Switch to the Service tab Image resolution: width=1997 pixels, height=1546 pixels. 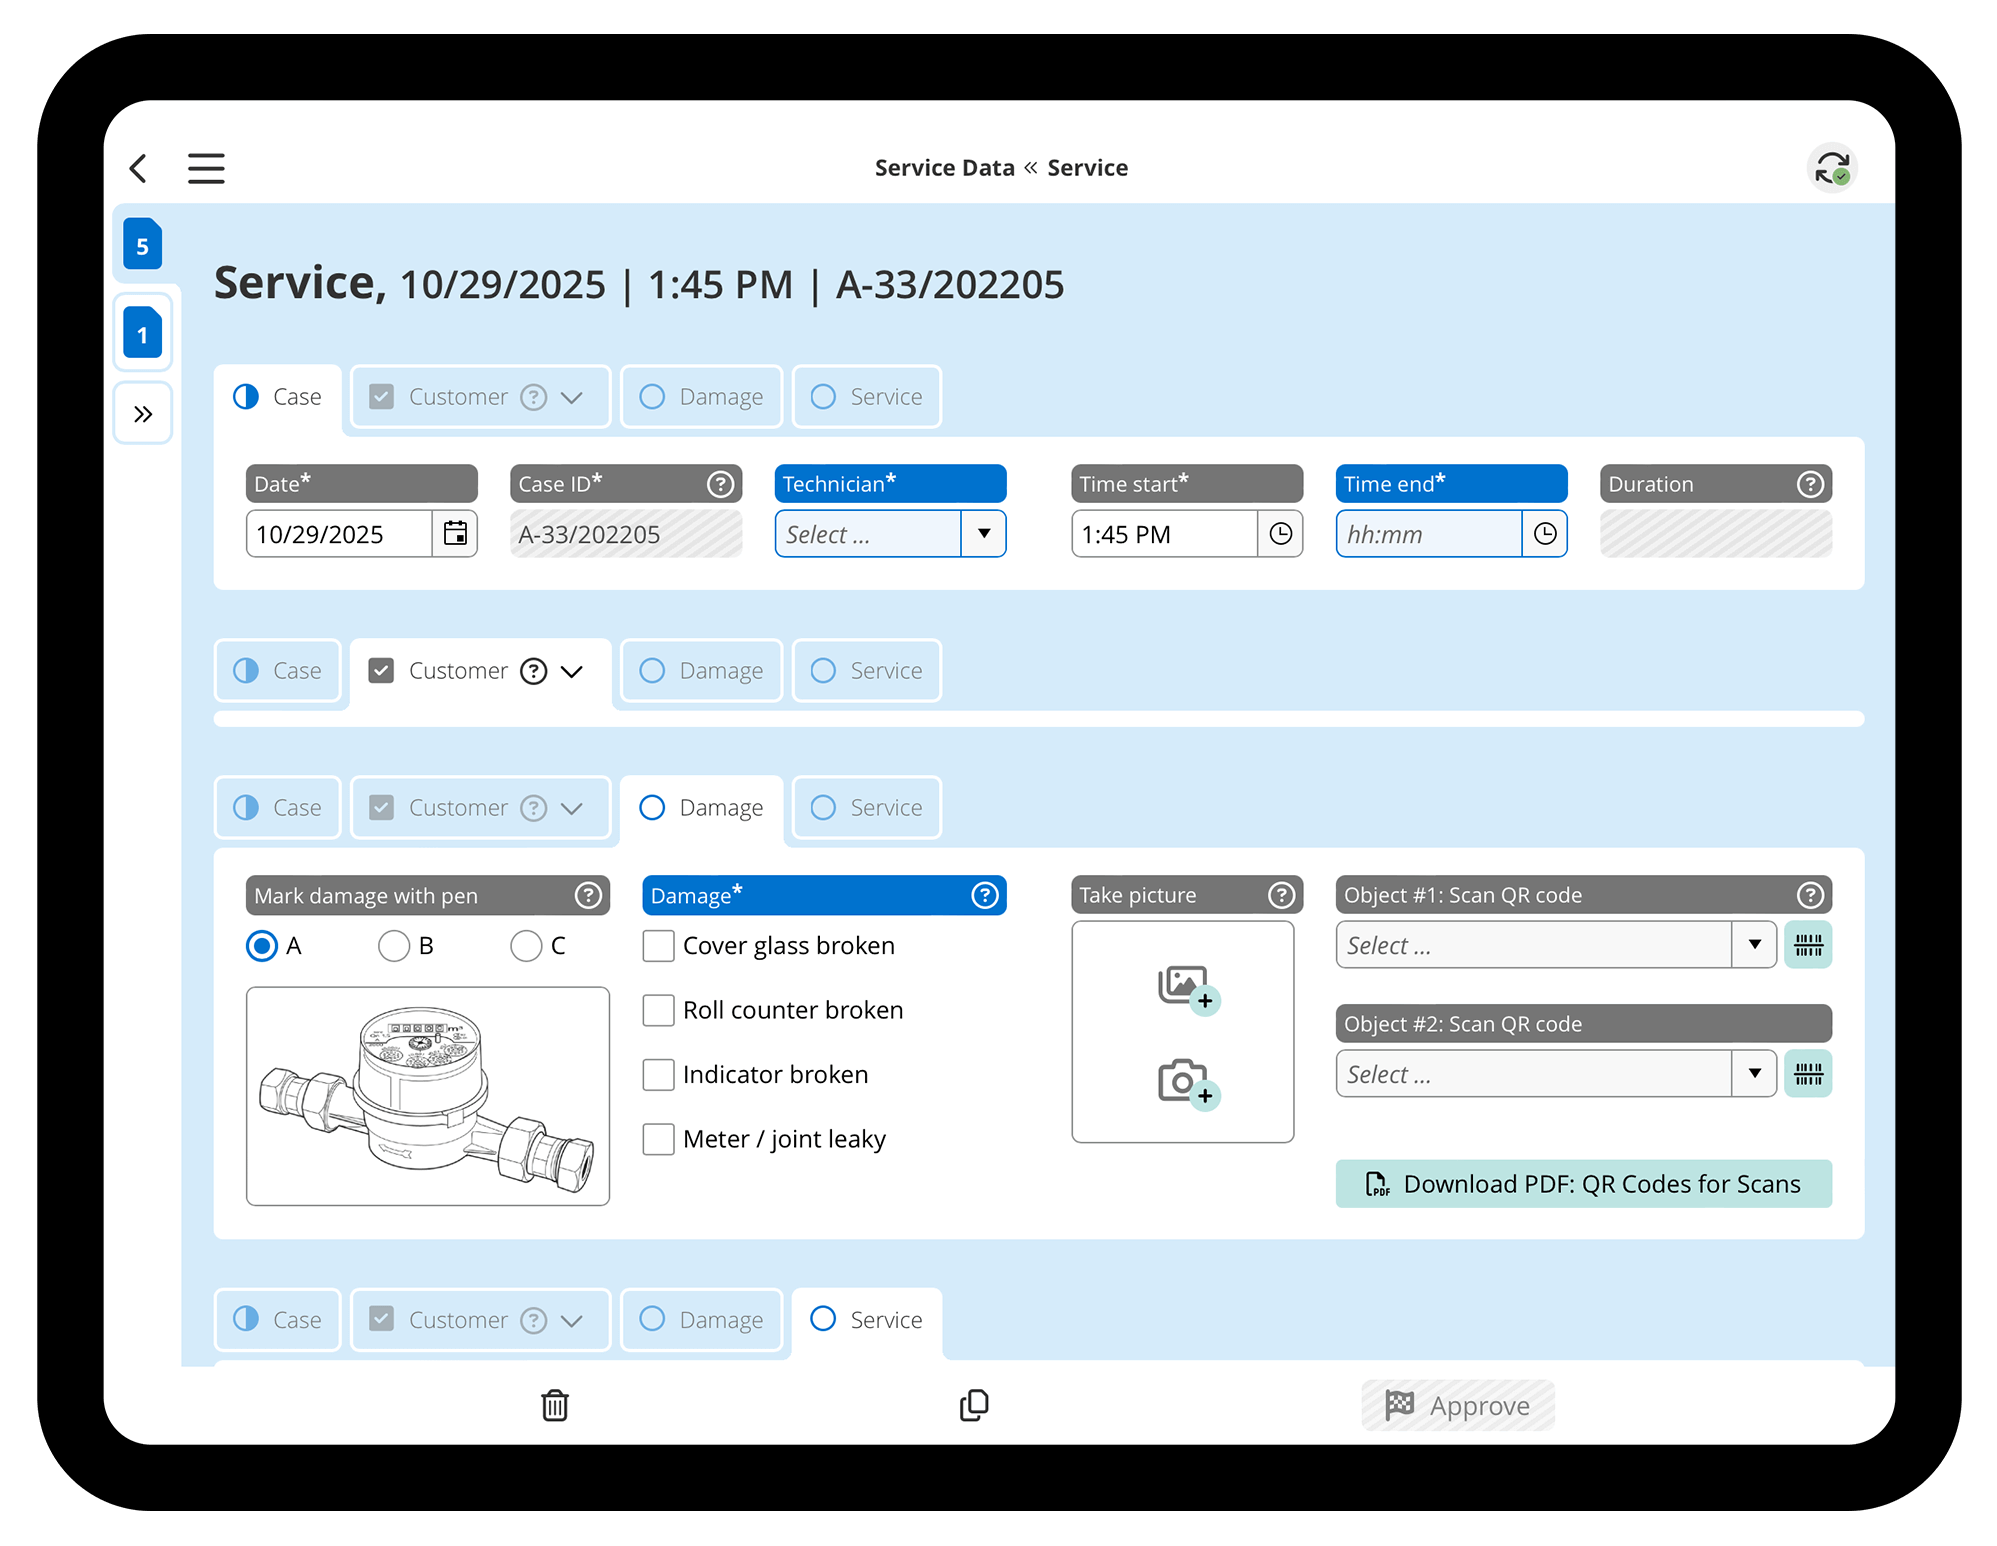pos(866,397)
